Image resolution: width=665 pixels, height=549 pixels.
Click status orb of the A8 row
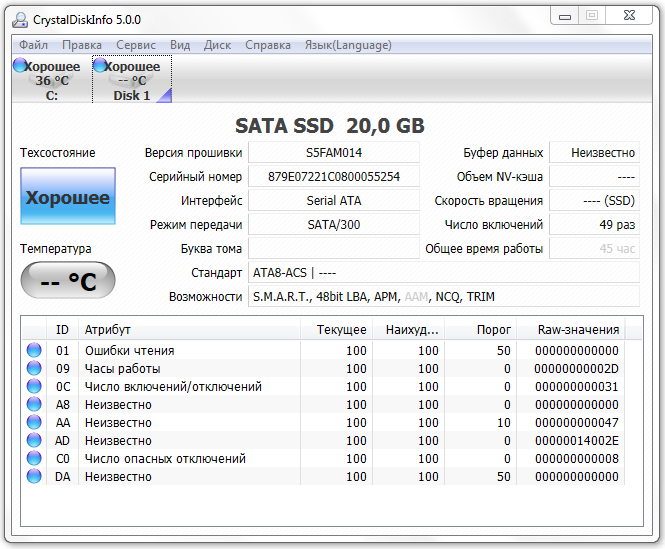click(34, 404)
